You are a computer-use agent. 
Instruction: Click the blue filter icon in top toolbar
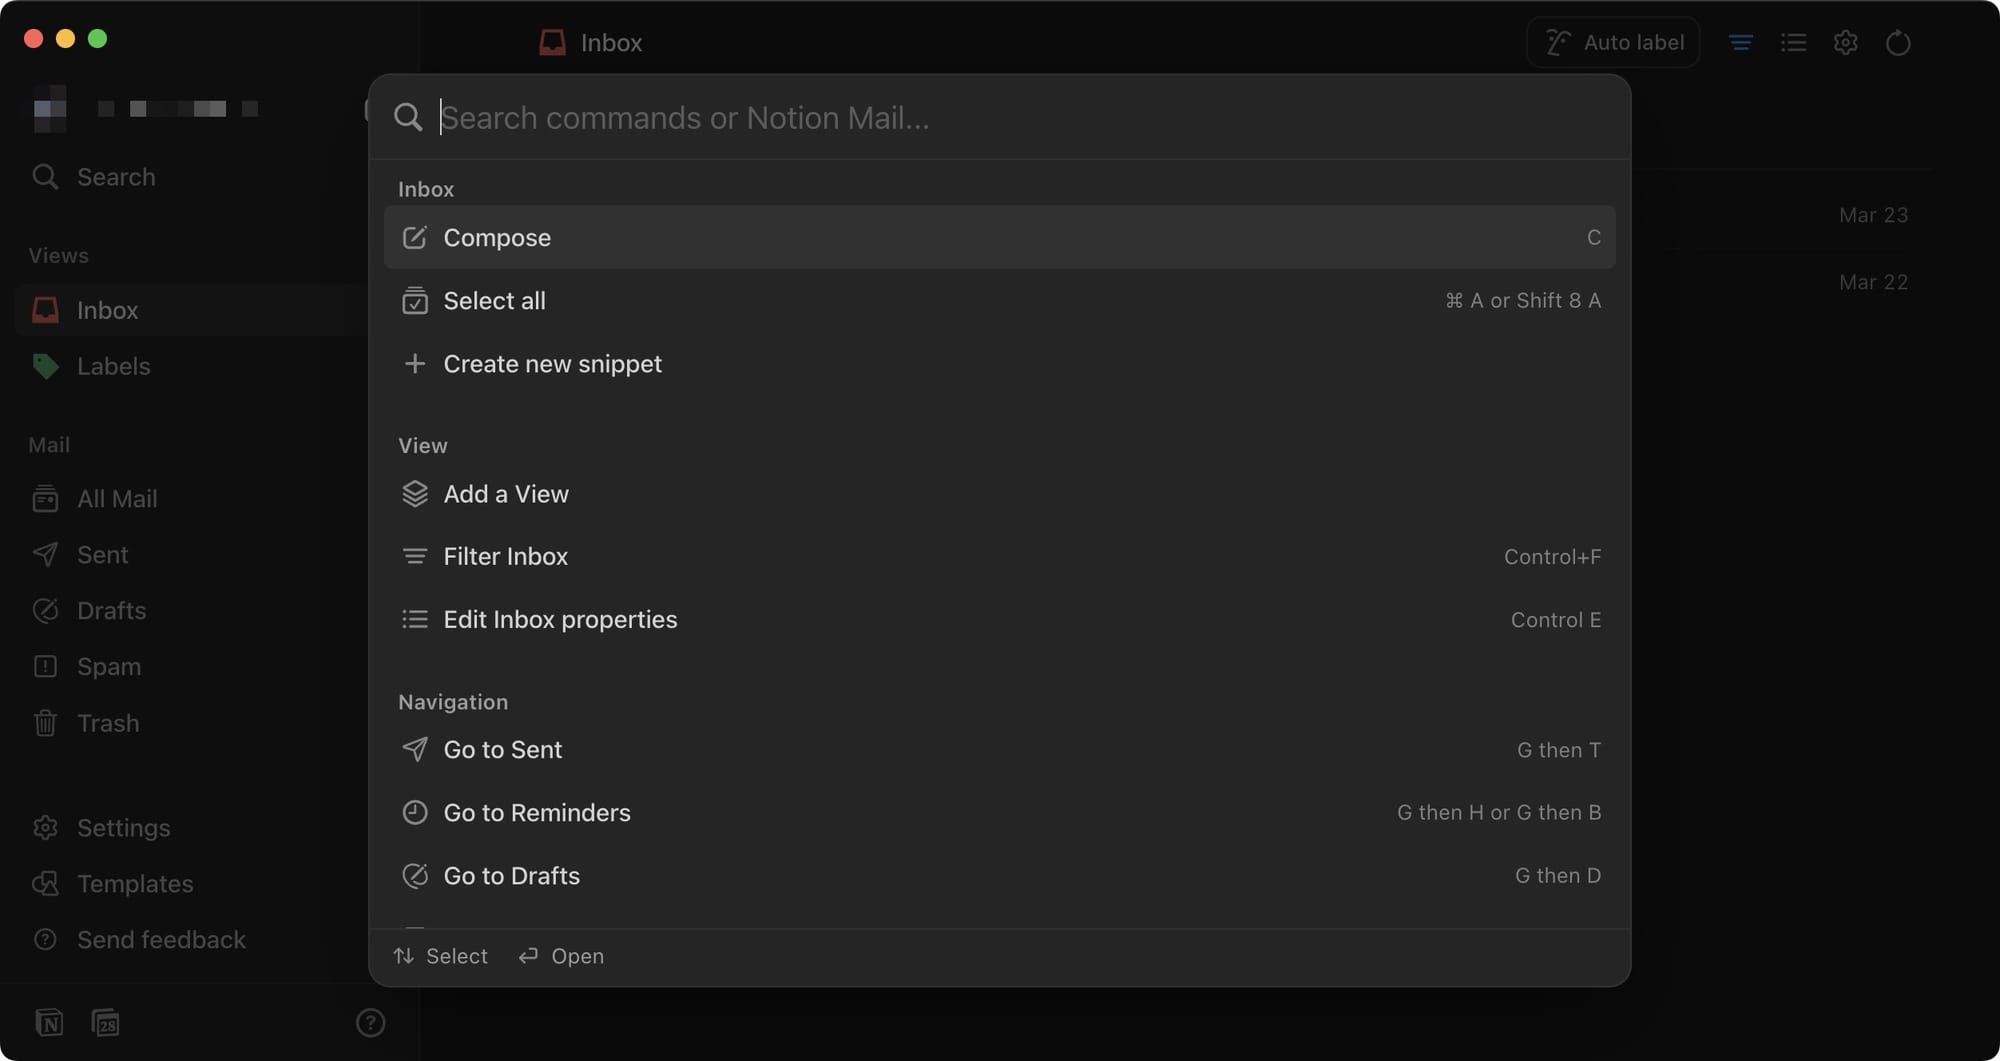(x=1741, y=42)
